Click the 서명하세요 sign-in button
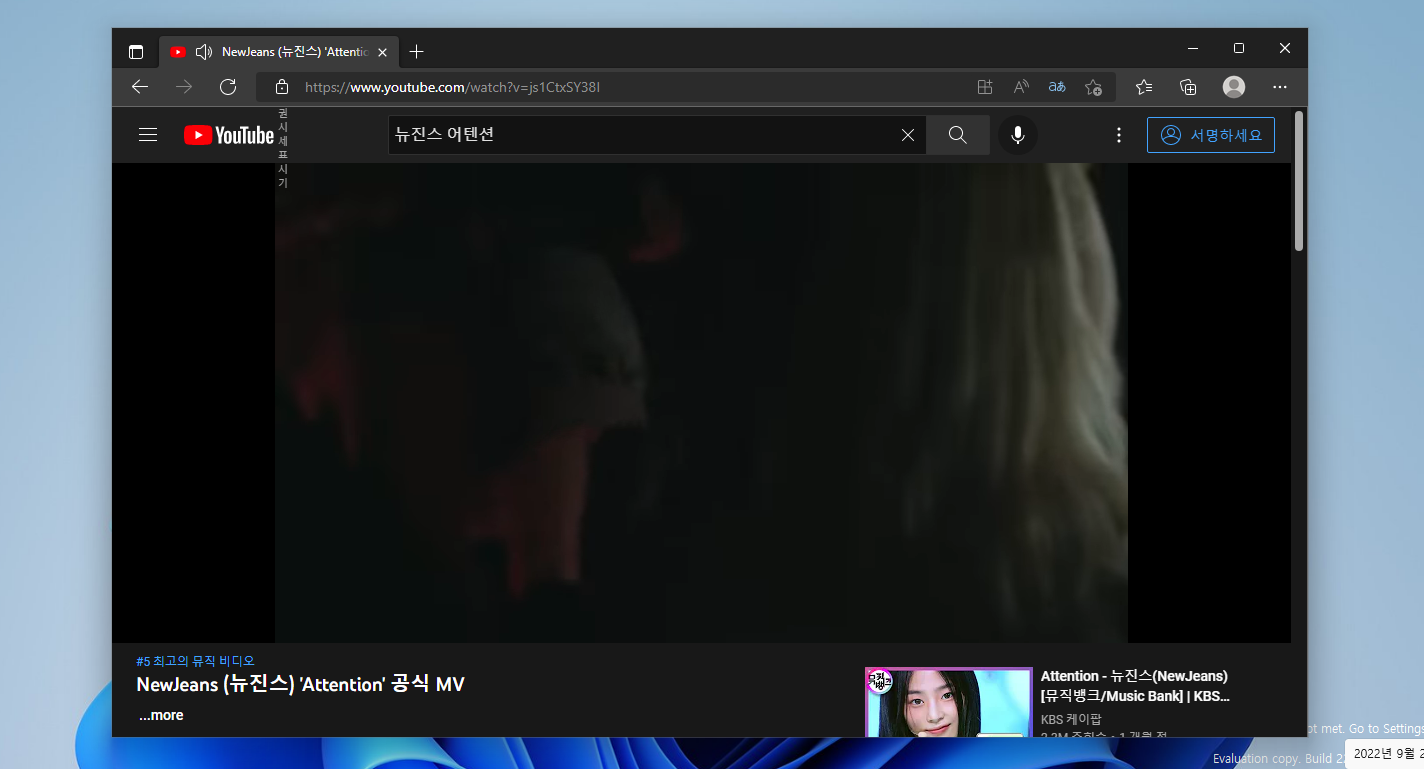 1211,135
